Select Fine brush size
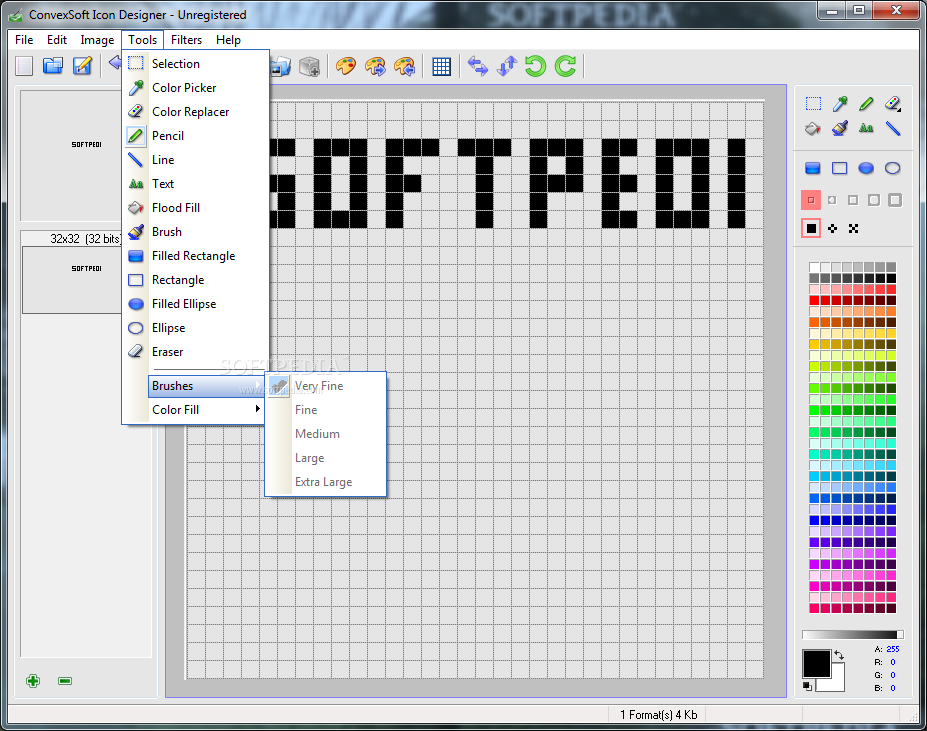This screenshot has height=731, width=927. (x=326, y=410)
